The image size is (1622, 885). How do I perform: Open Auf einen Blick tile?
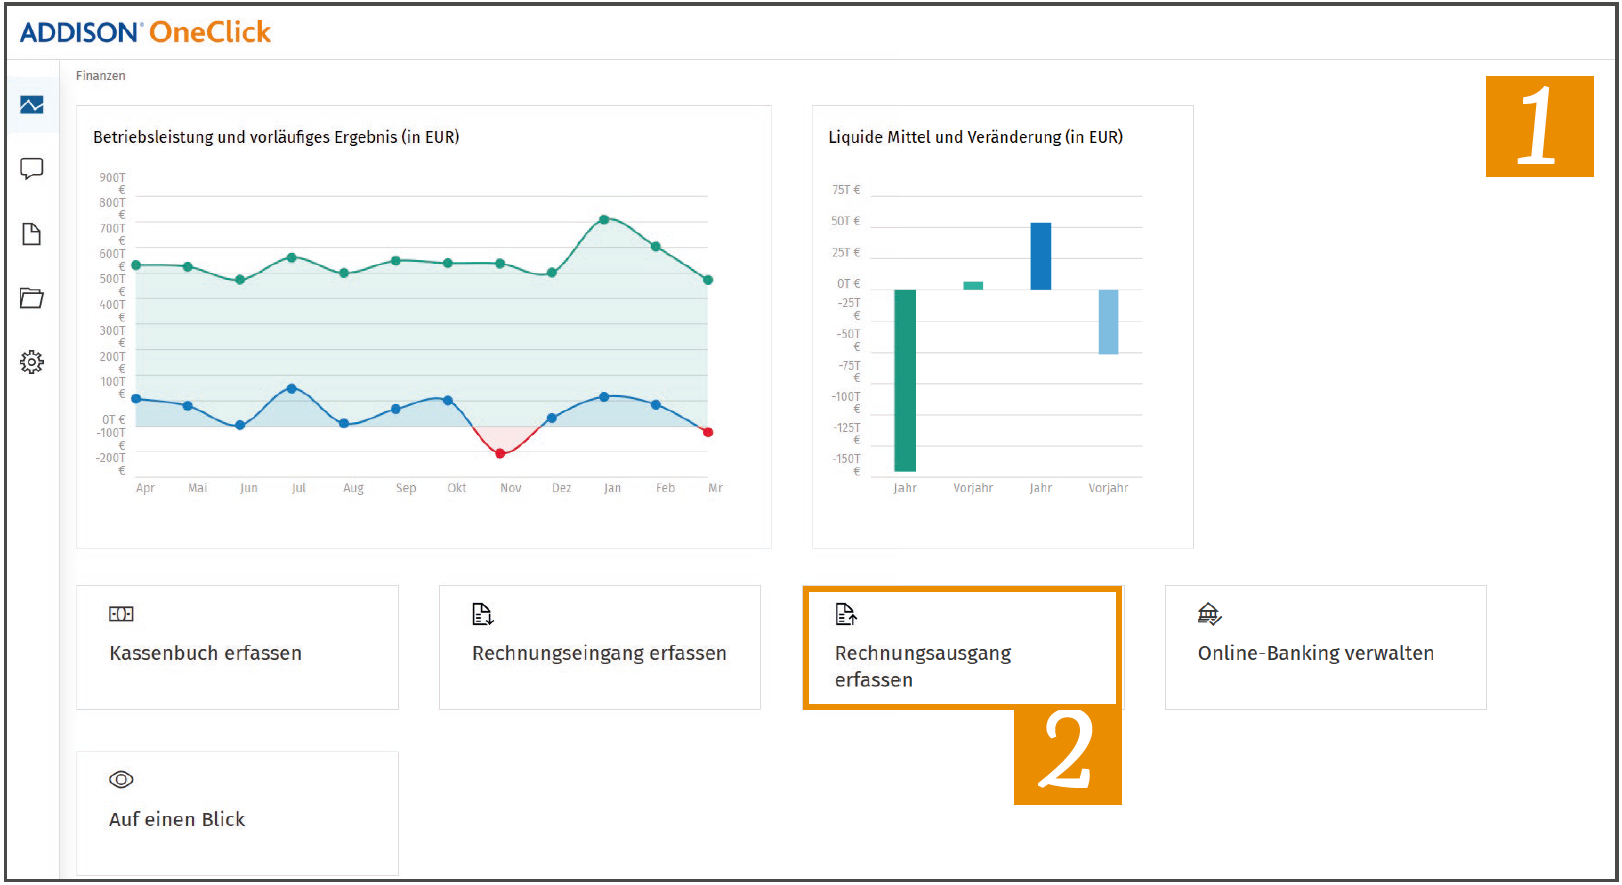click(x=238, y=813)
